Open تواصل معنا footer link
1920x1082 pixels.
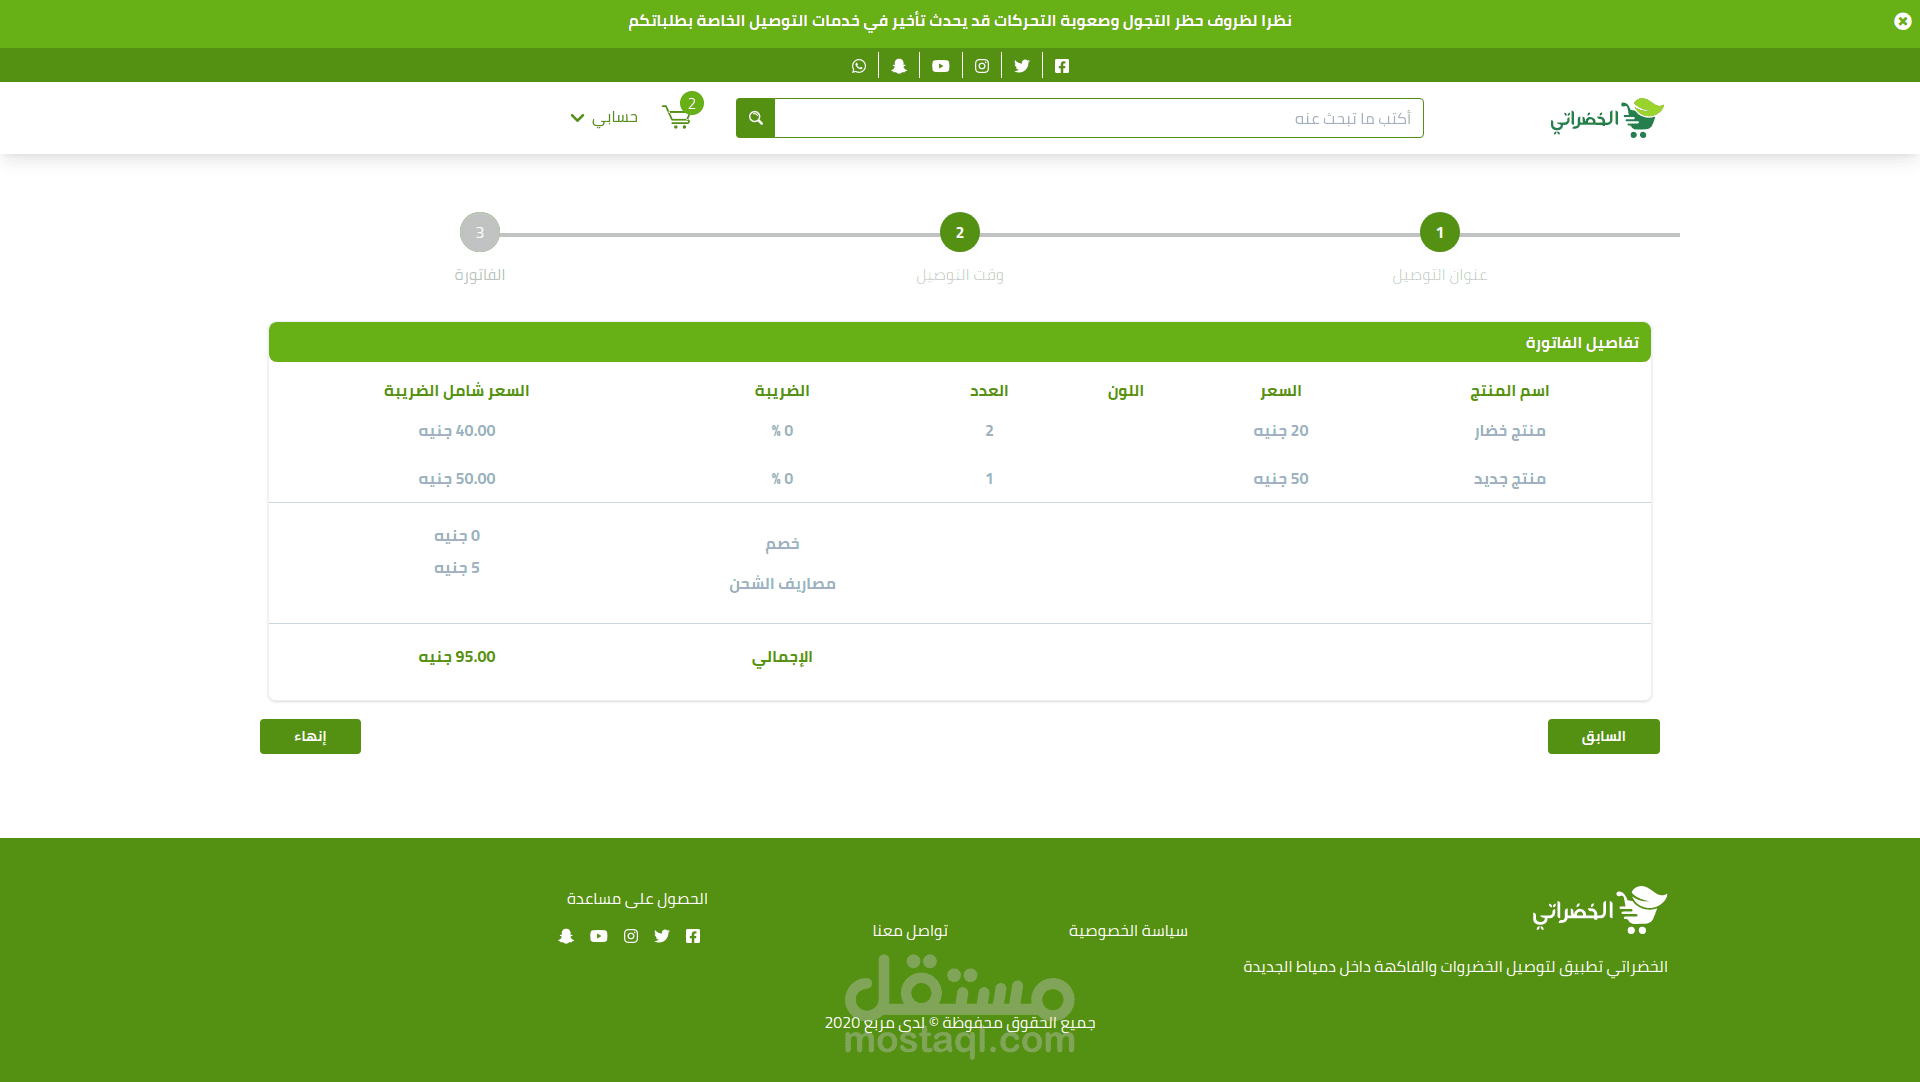[x=910, y=931]
